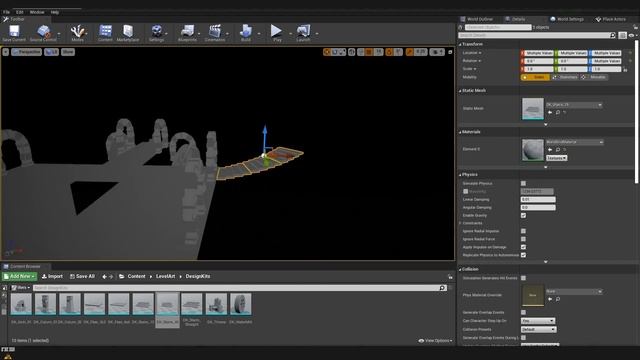Switch to the World Settings tab

(x=567, y=19)
